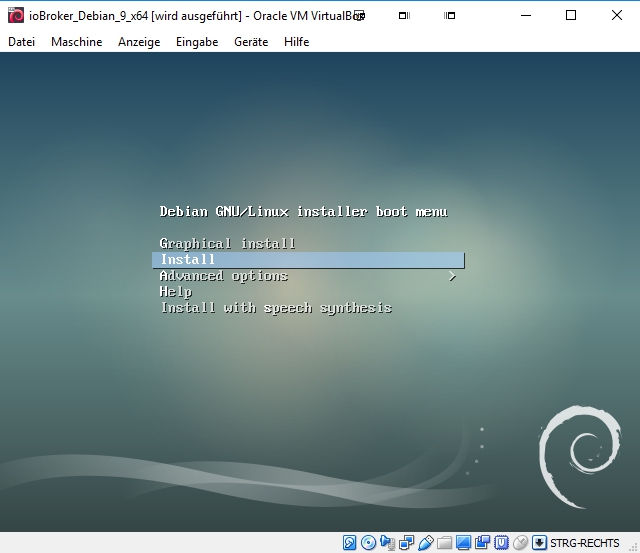The width and height of the screenshot is (640, 553).
Task: Open the Hilfe menu
Action: [x=297, y=42]
